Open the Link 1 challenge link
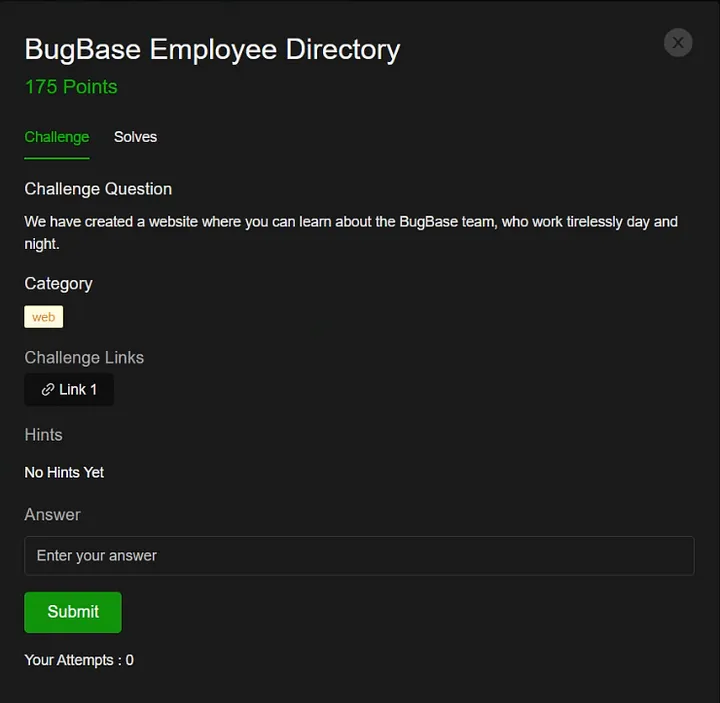Image resolution: width=720 pixels, height=703 pixels. [69, 390]
